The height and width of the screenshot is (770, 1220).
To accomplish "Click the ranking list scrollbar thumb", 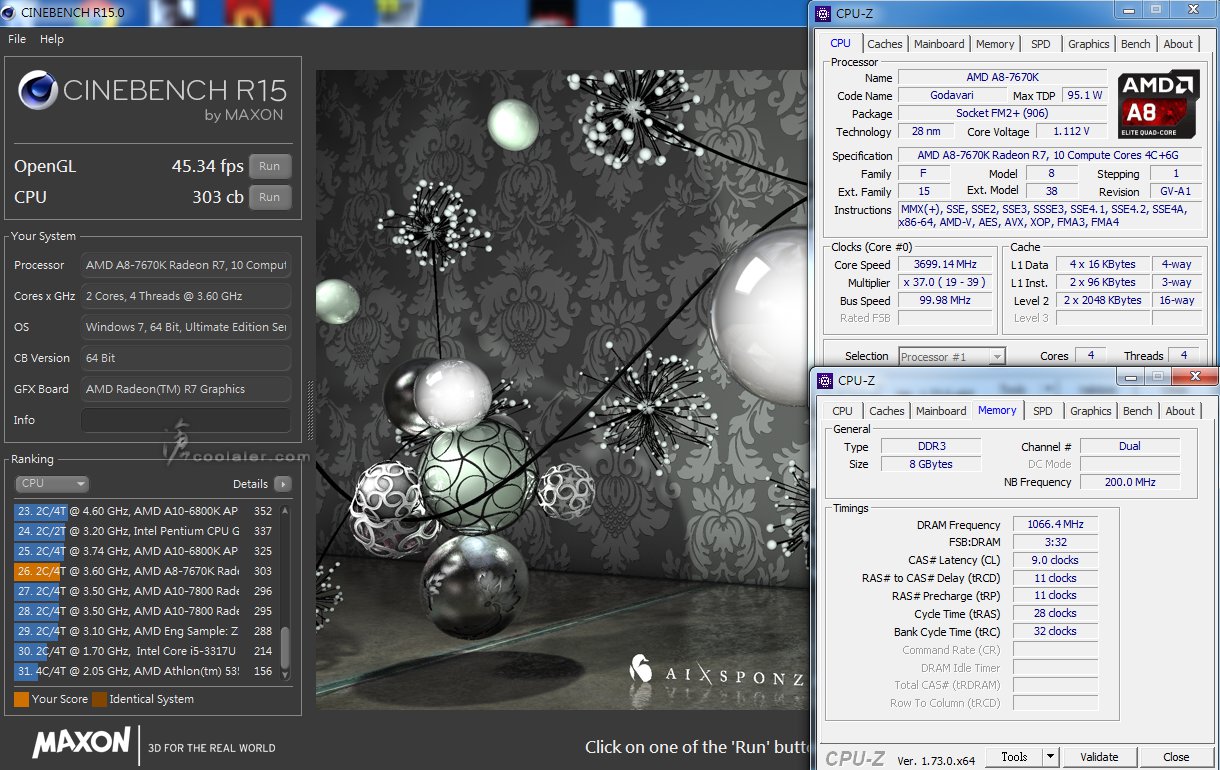I will [x=286, y=648].
